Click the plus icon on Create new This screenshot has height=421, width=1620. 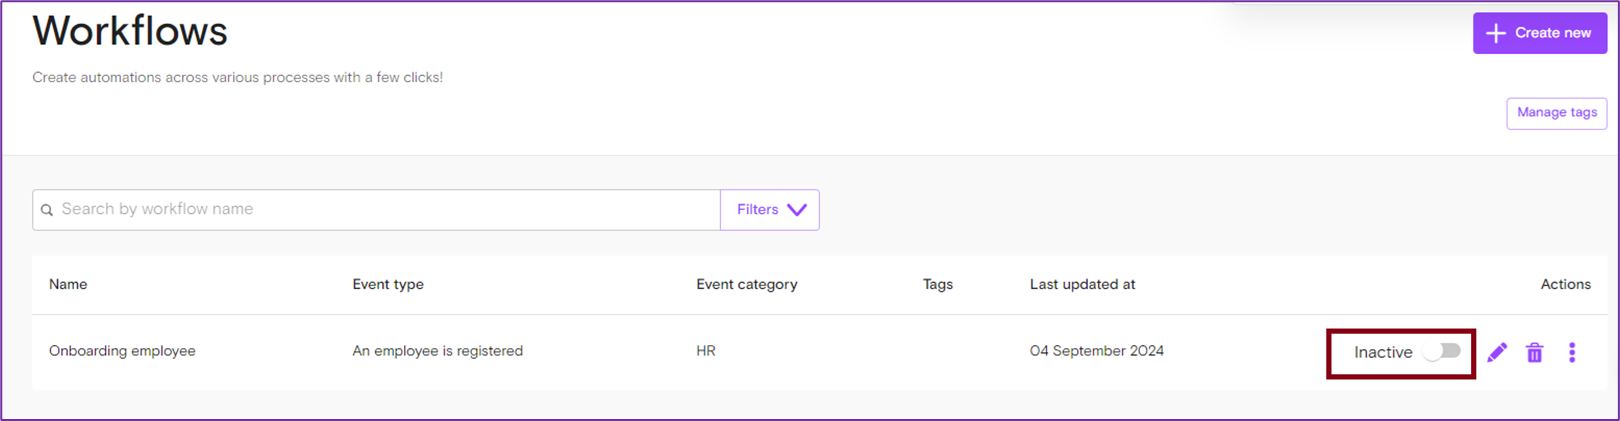1496,33
